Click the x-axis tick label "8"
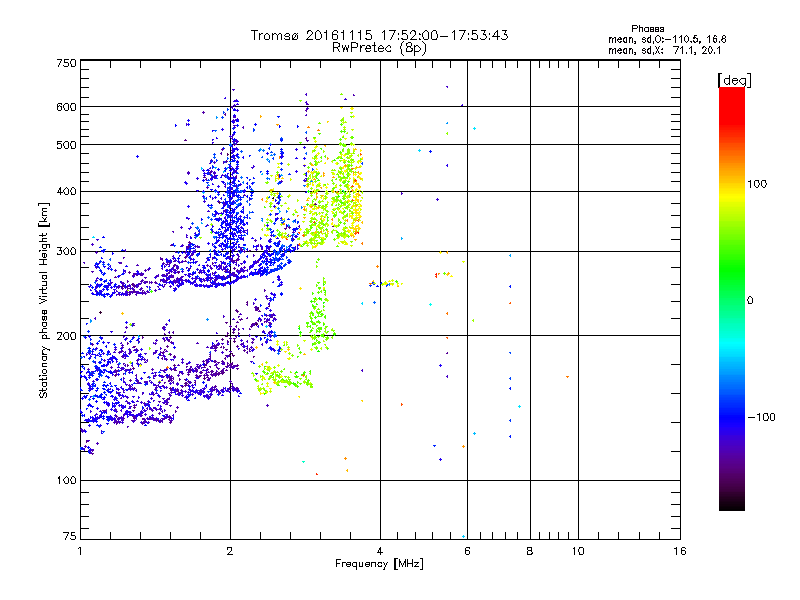The width and height of the screenshot is (800, 600). [x=530, y=551]
